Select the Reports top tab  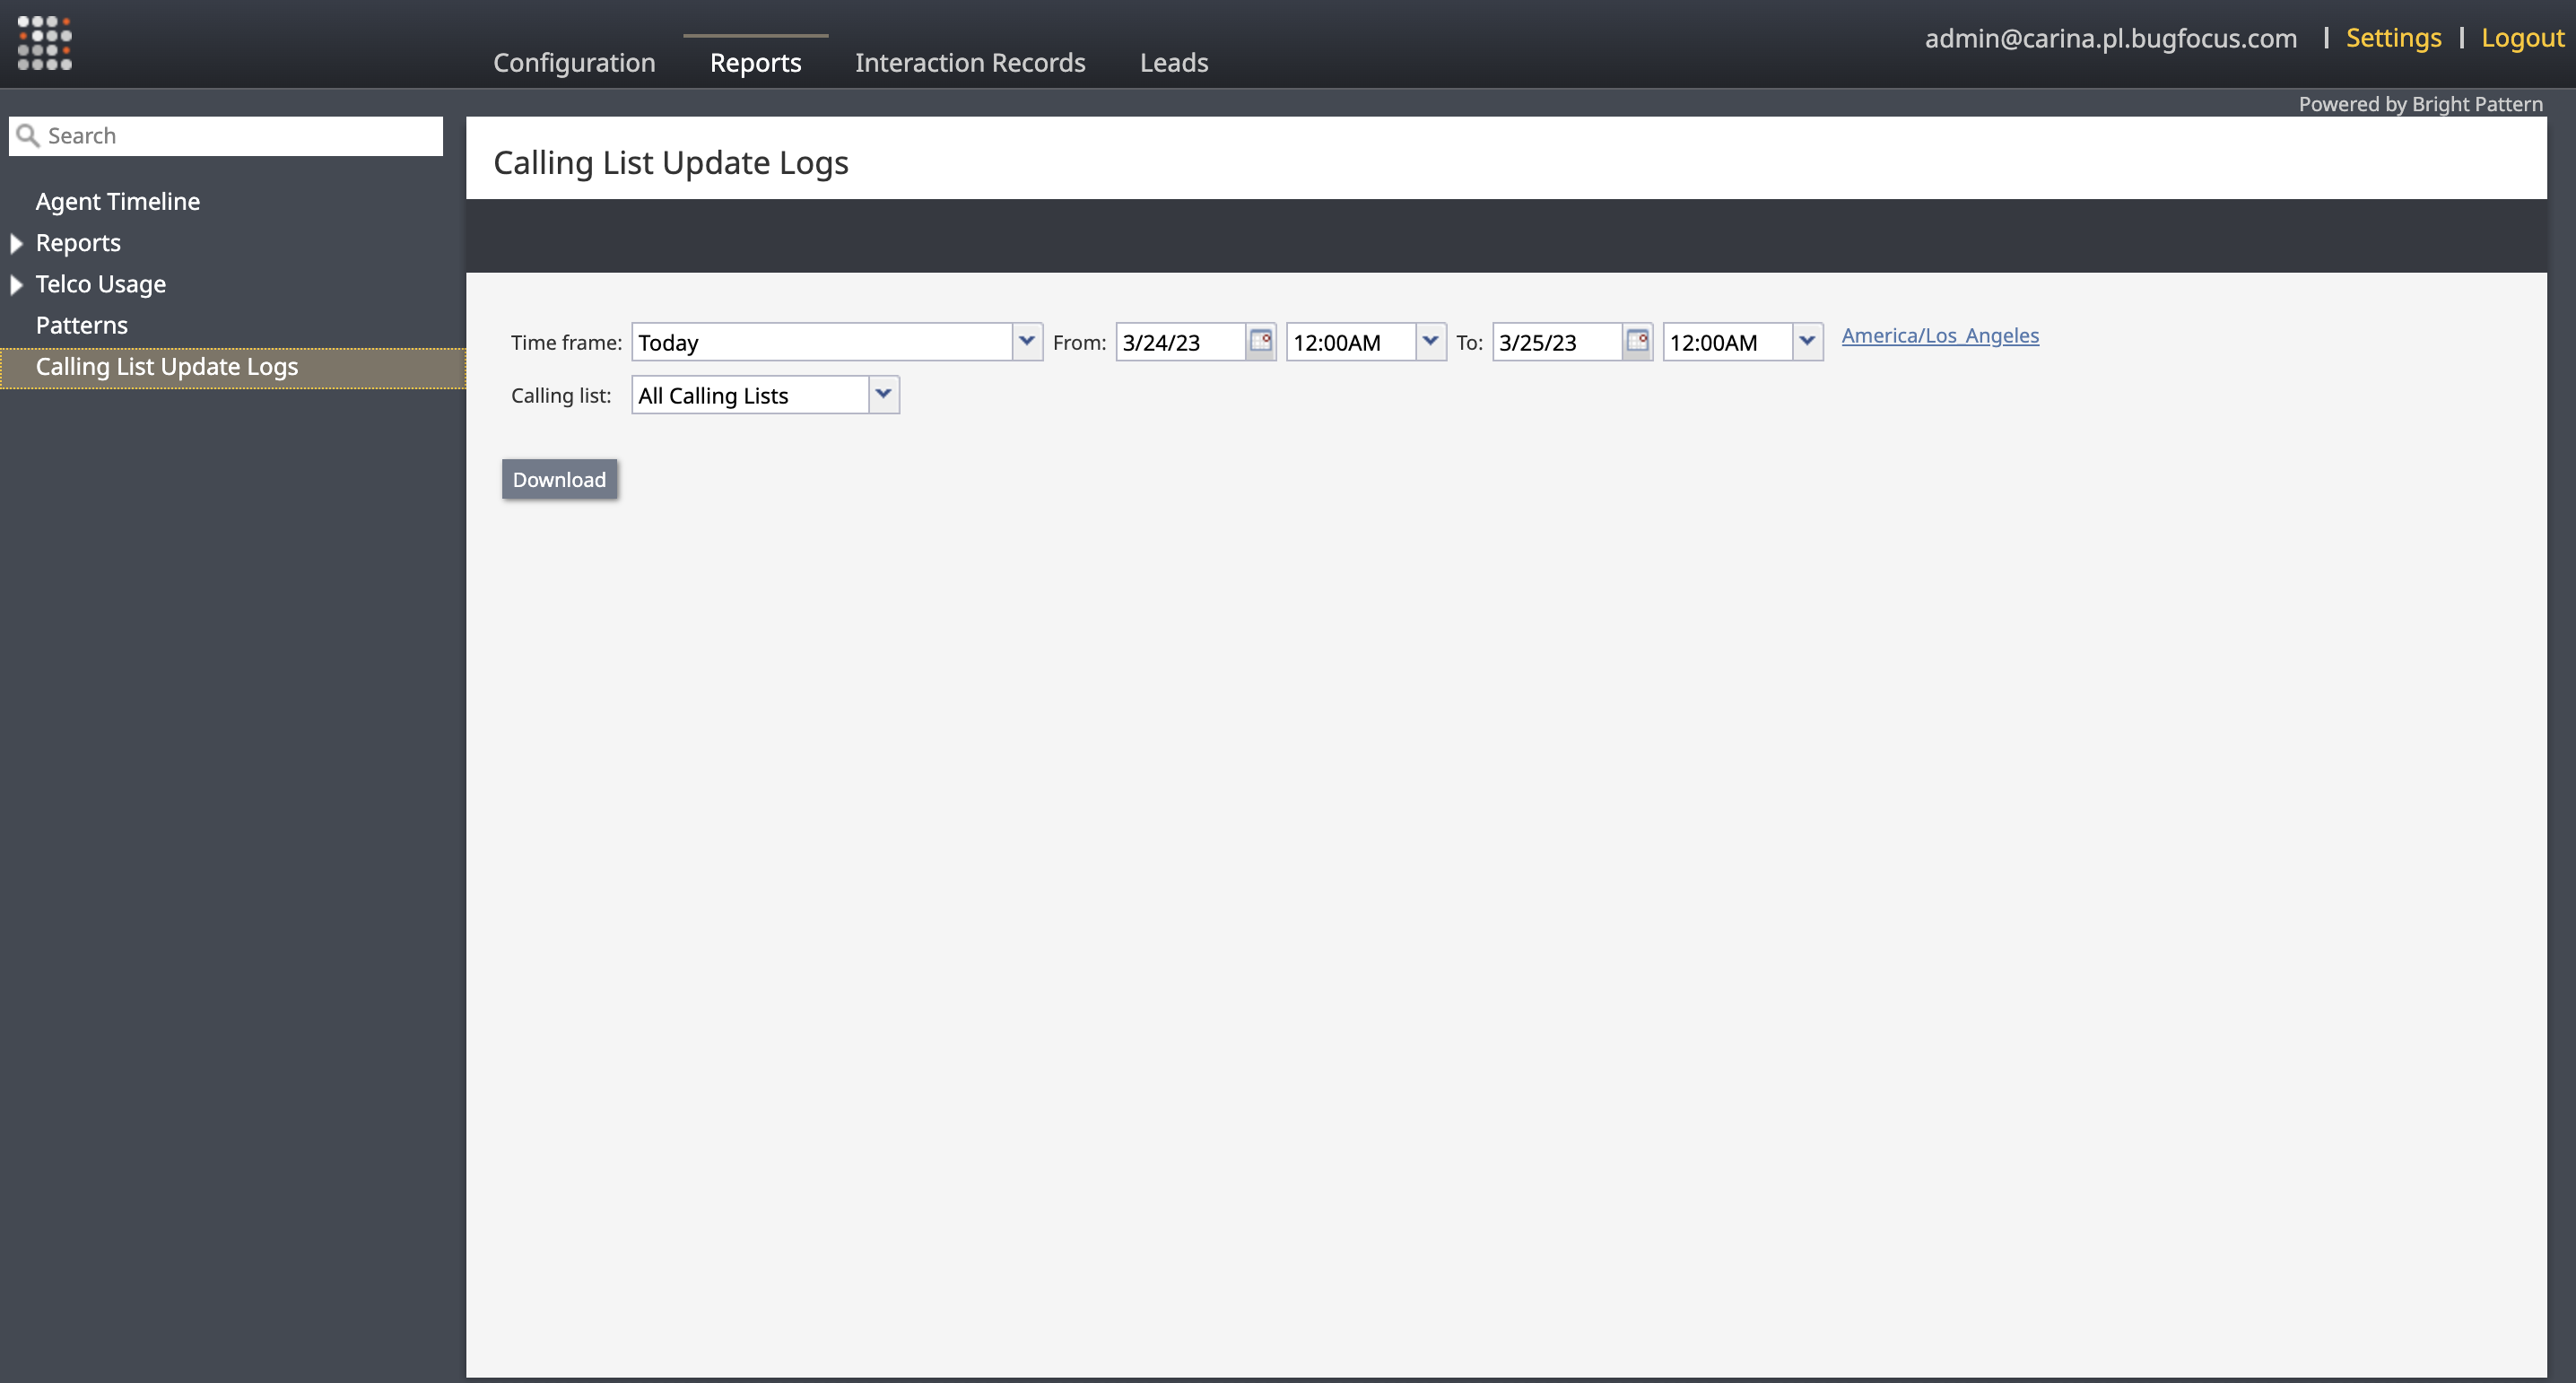pyautogui.click(x=756, y=62)
